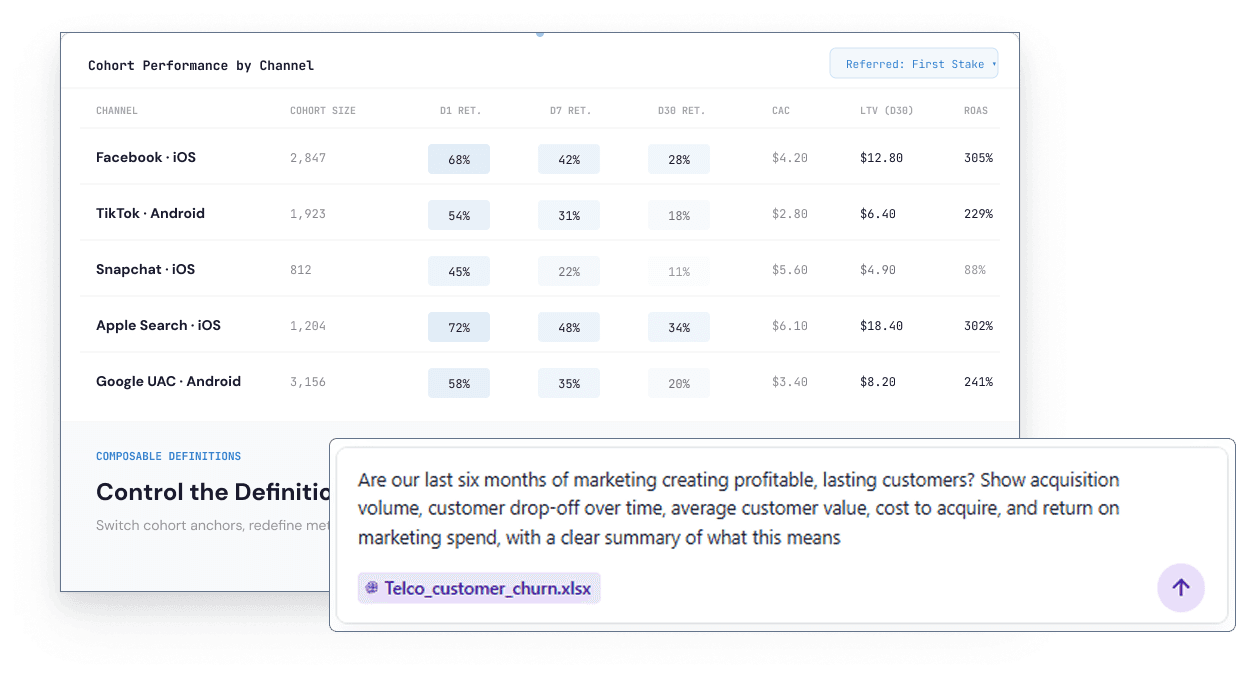Image resolution: width=1236 pixels, height=680 pixels.
Task: Click the 22% D7 retention cell
Action: pyautogui.click(x=569, y=271)
